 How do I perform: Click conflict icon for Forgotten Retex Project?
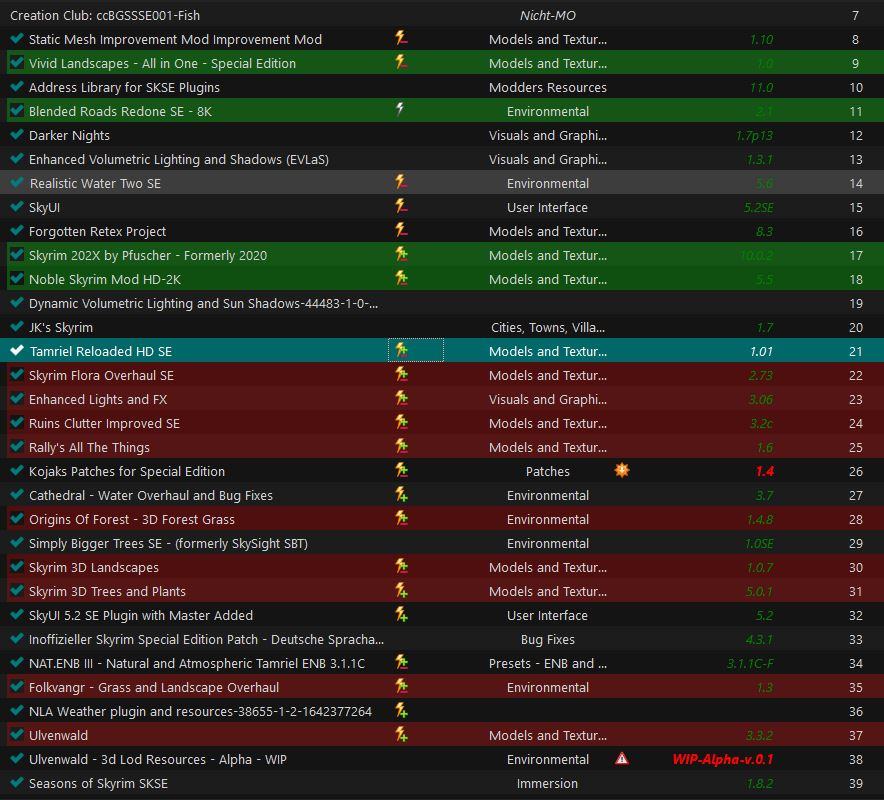(401, 229)
